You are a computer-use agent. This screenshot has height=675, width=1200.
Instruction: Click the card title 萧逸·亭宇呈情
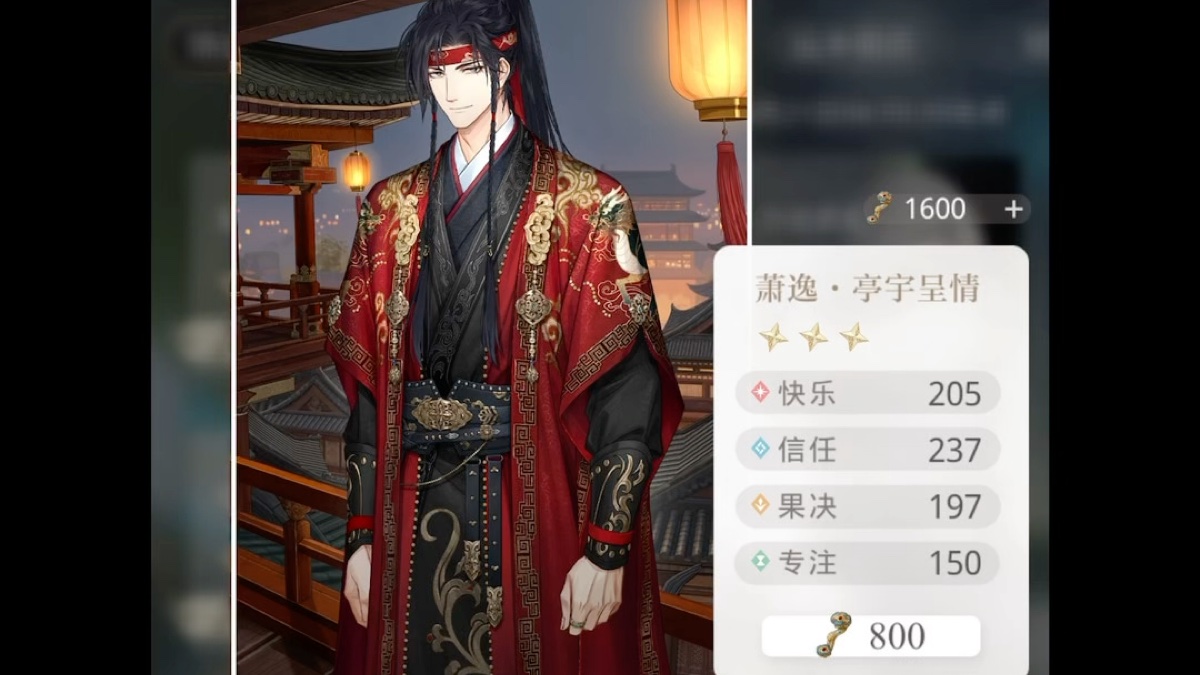(867, 289)
